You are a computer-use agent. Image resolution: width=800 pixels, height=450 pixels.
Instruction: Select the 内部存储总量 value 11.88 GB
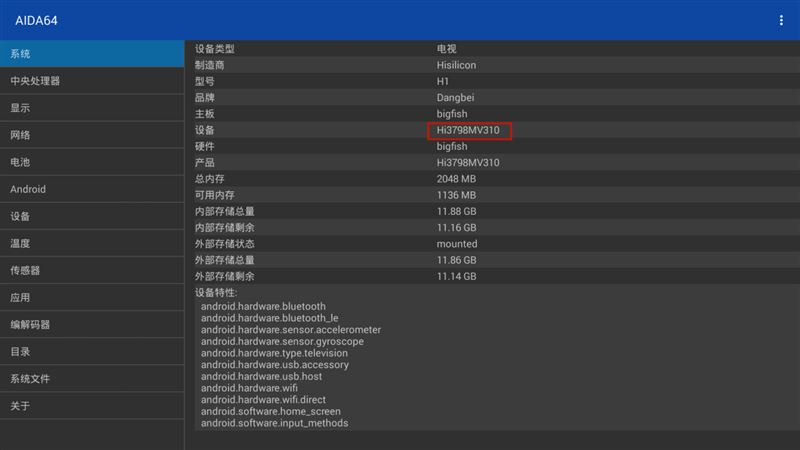(456, 211)
